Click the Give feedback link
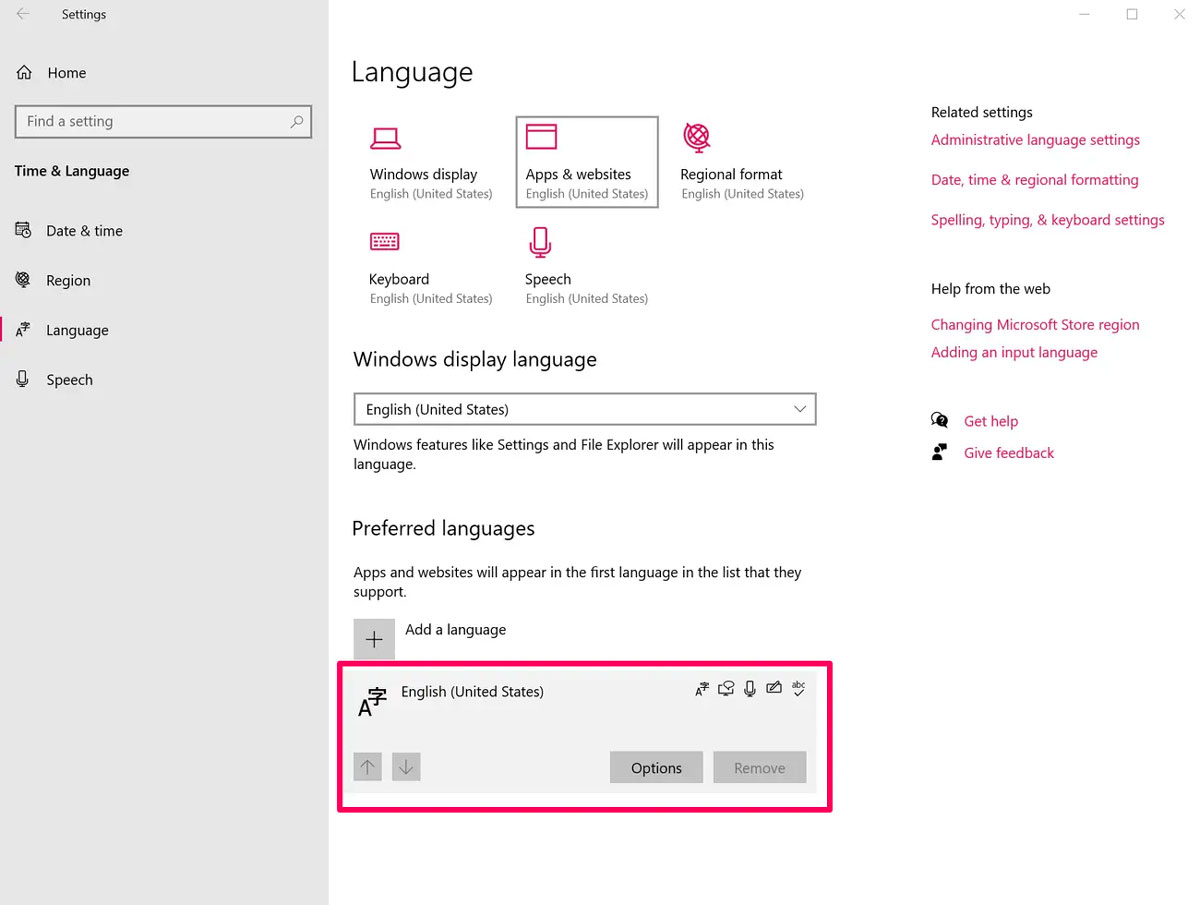The image size is (1200, 905). [x=1008, y=453]
